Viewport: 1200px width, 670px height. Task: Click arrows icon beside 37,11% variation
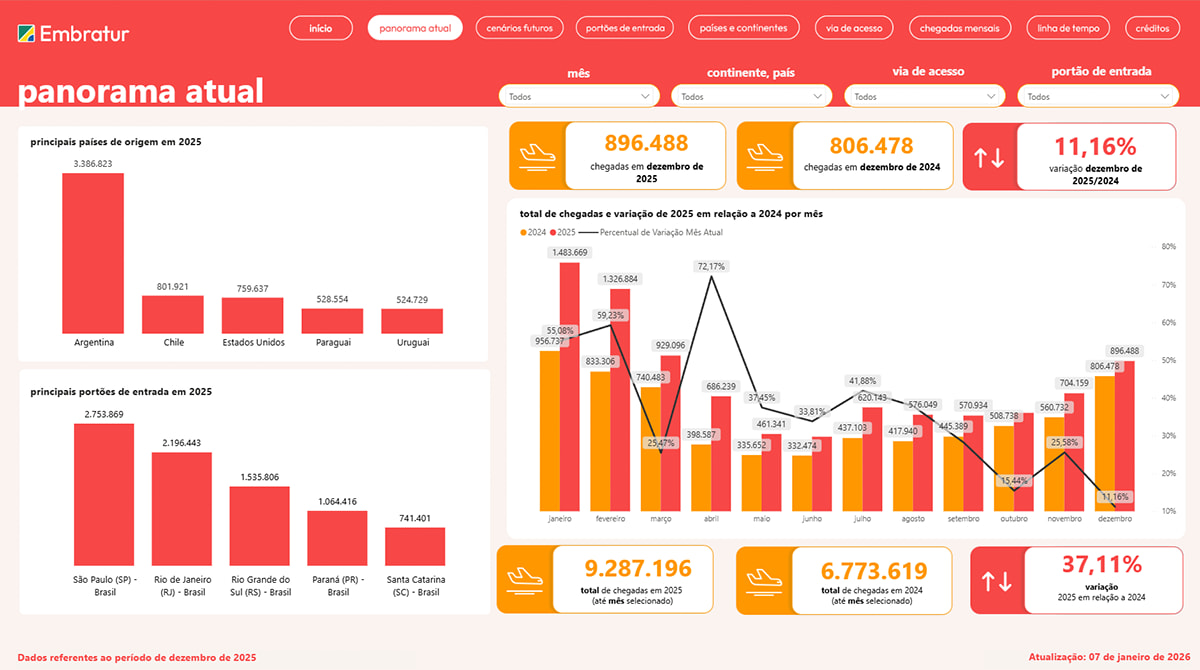pyautogui.click(x=997, y=579)
